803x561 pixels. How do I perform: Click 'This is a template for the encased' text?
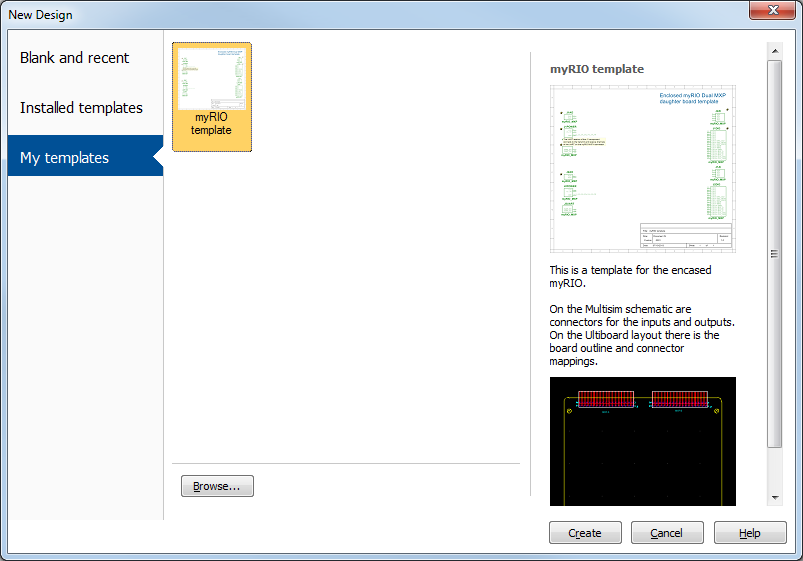coord(630,270)
